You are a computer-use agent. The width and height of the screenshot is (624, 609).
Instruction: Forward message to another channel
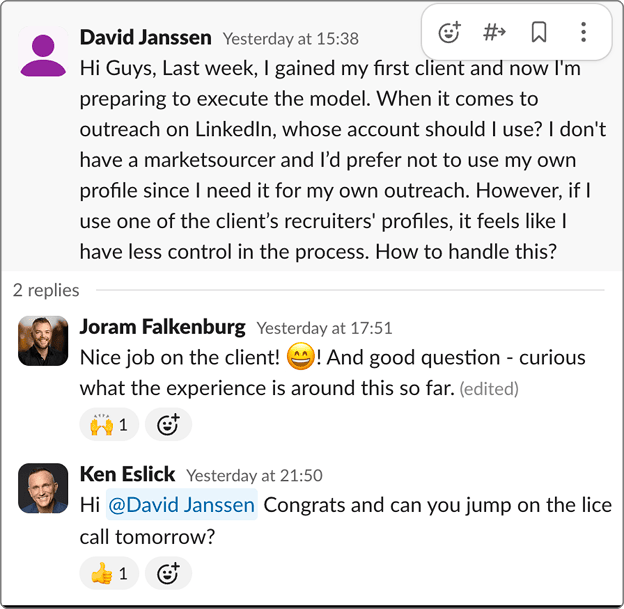coord(494,32)
